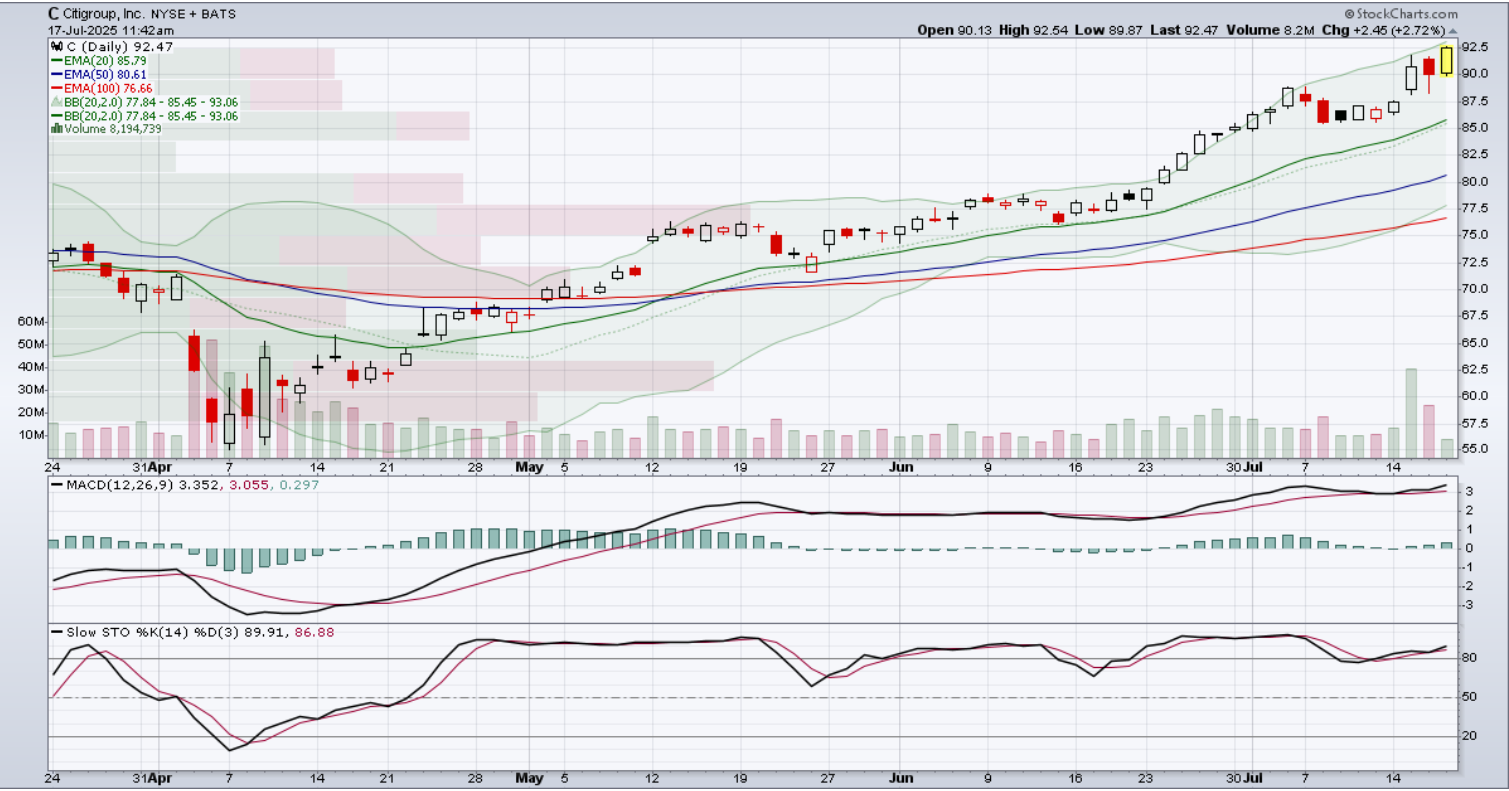Click the 90.0 price axis label
This screenshot has height=791, width=1509.
[1475, 73]
